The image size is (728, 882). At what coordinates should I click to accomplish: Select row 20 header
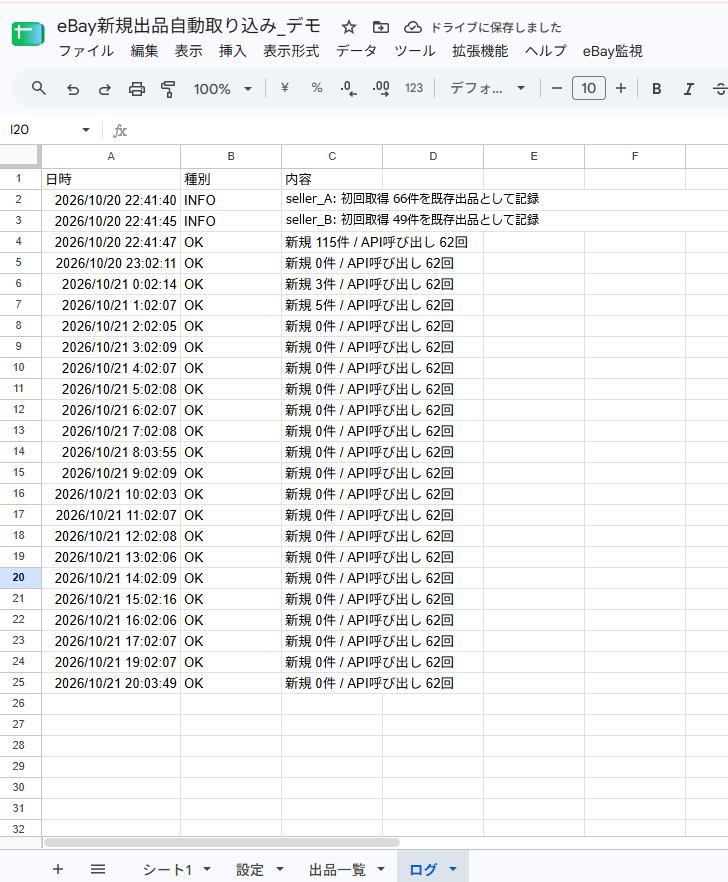(19, 578)
